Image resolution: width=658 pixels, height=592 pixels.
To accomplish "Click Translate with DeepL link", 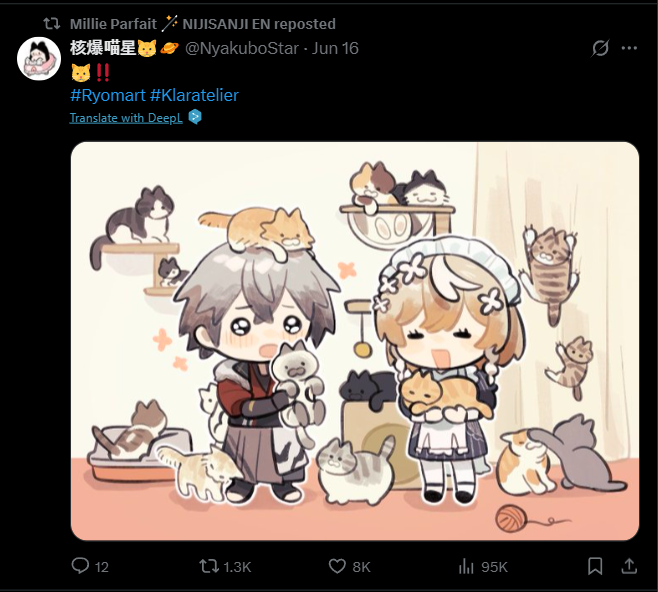I will tap(126, 118).
